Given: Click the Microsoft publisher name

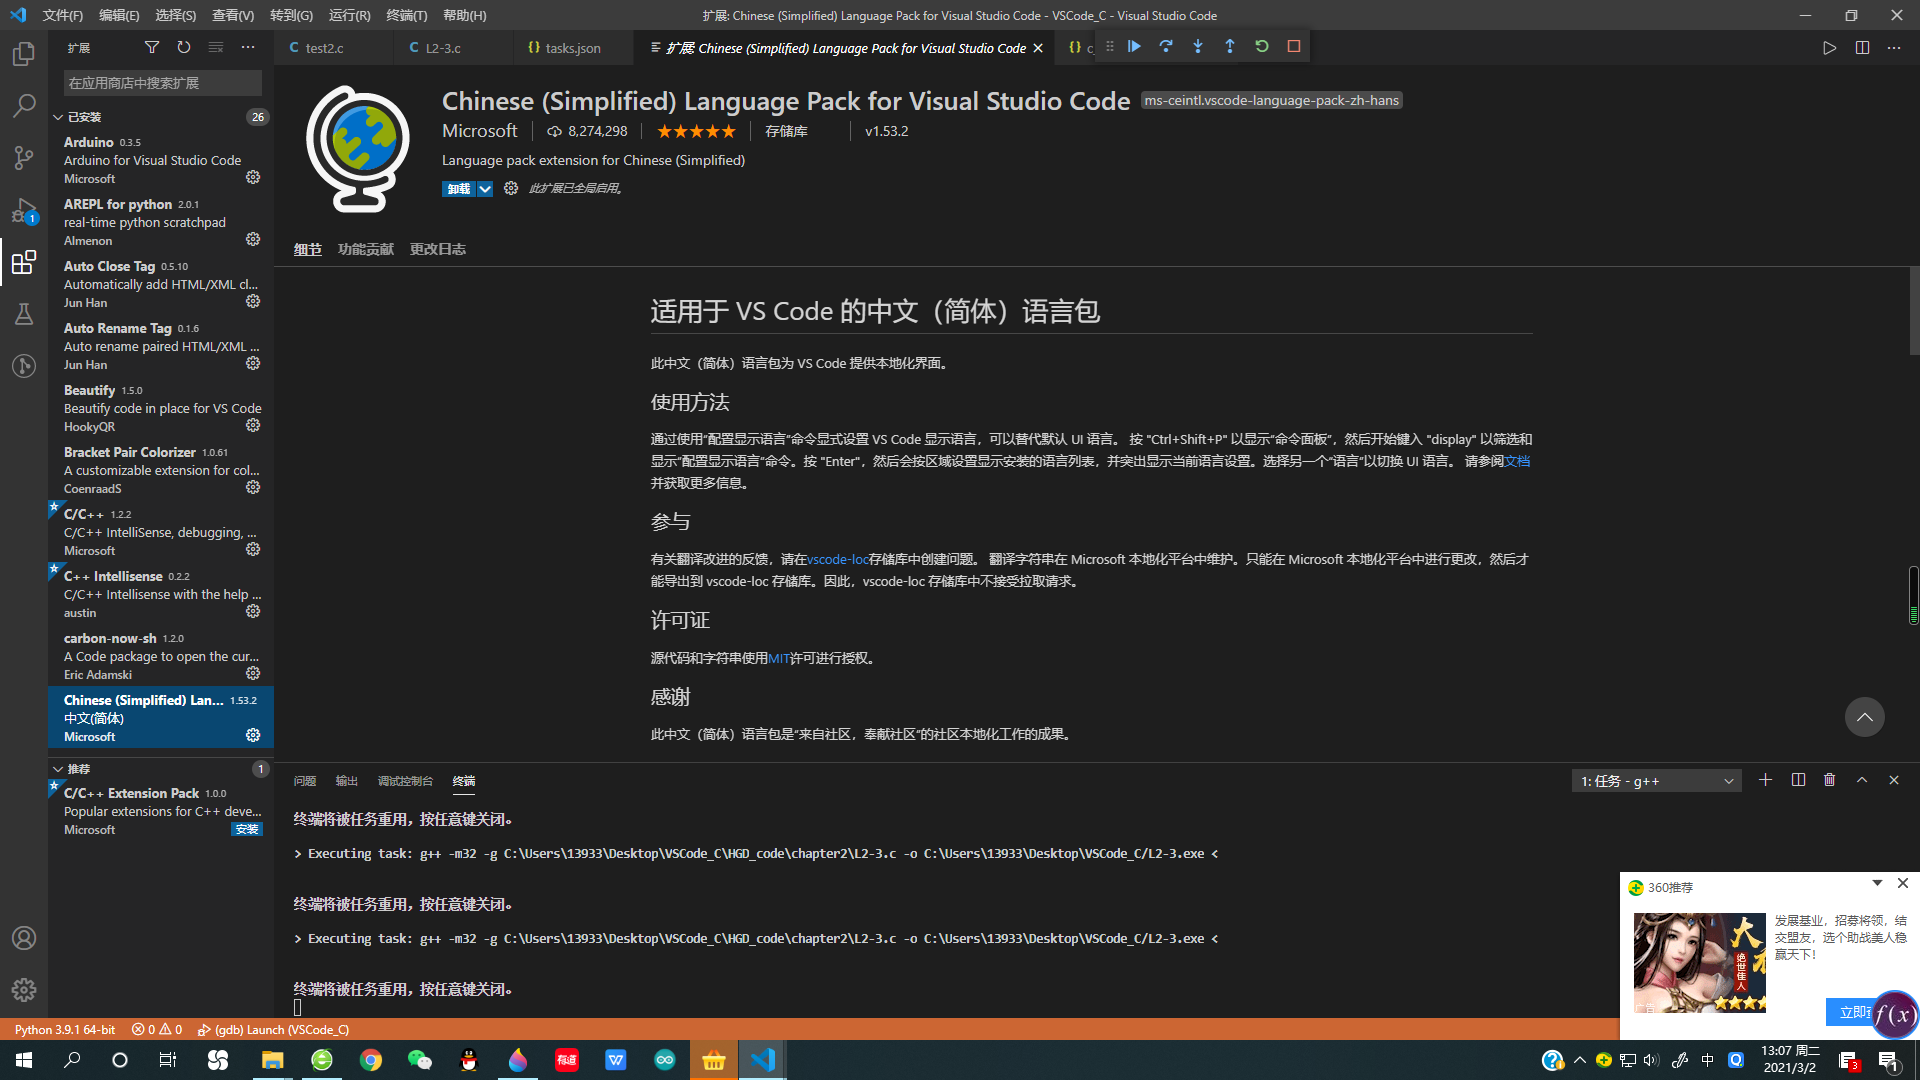Looking at the screenshot, I should coord(480,131).
